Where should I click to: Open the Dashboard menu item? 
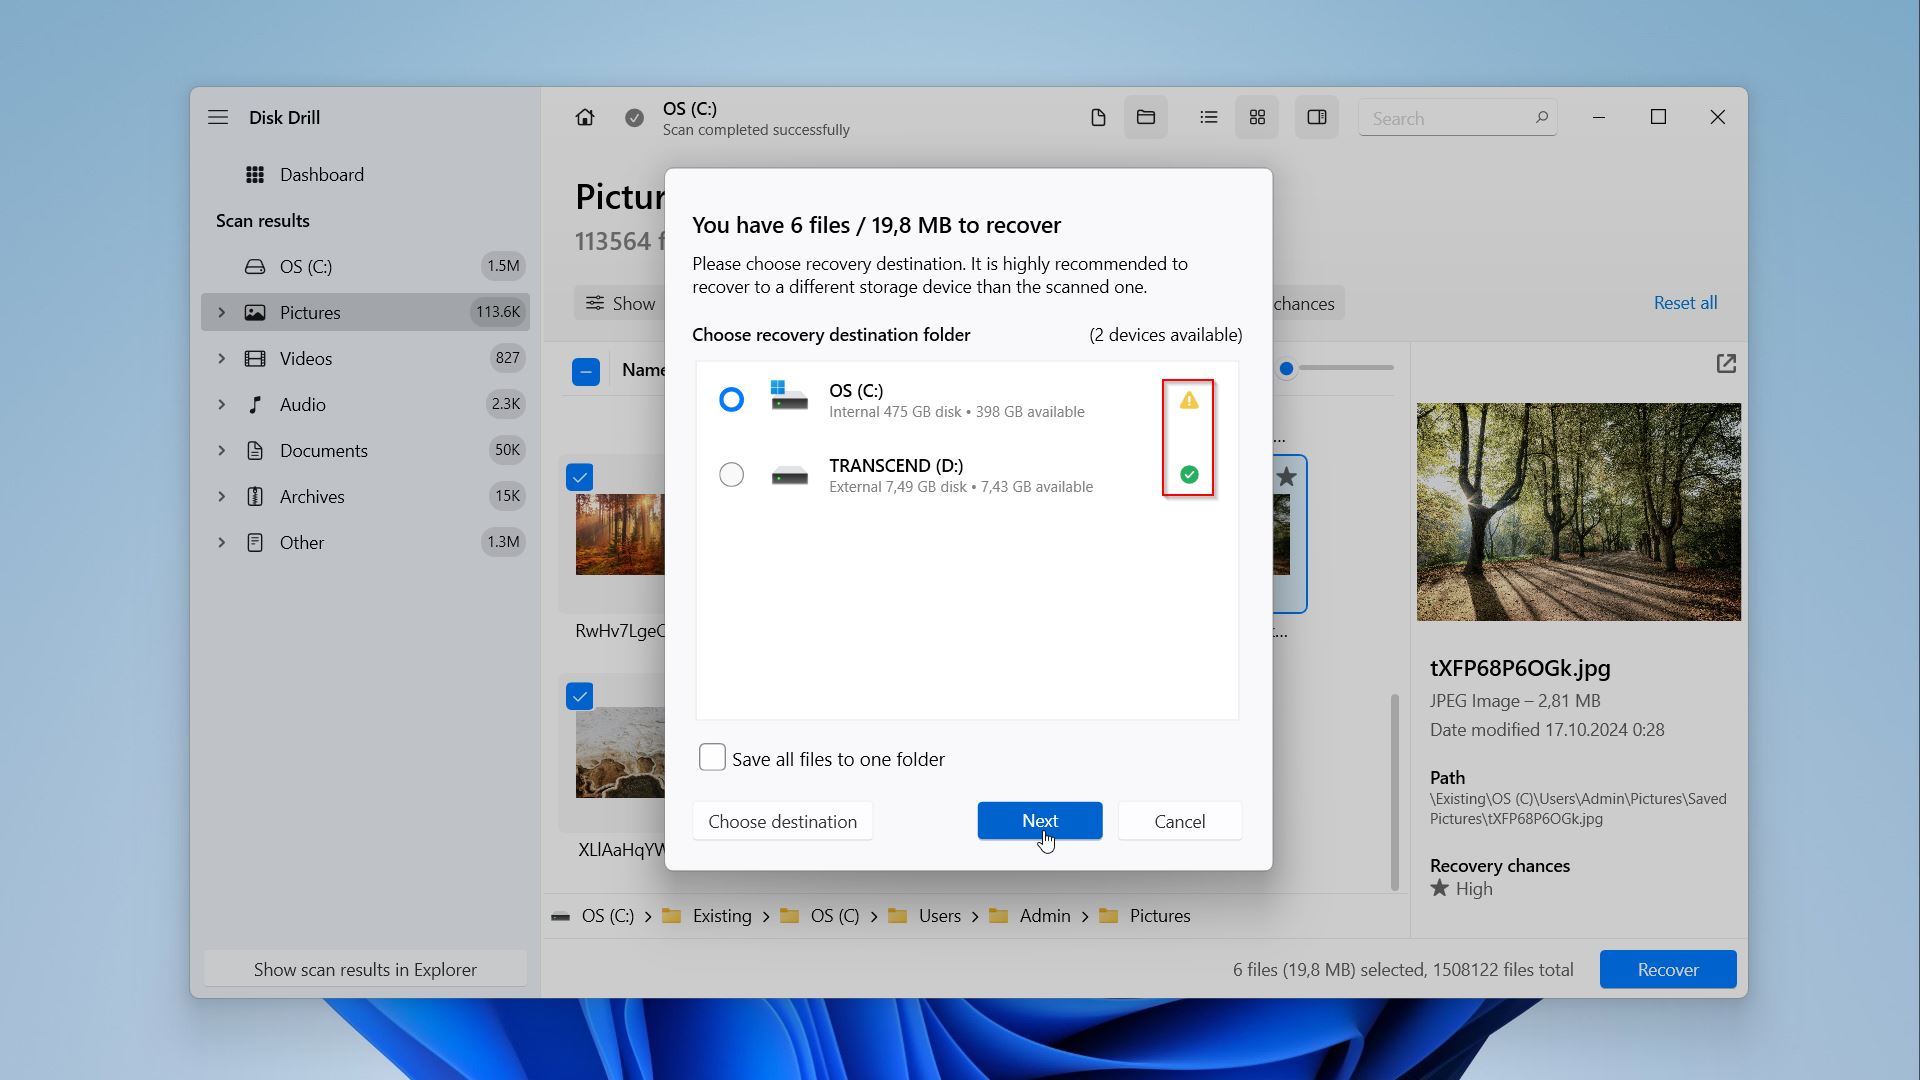[320, 173]
